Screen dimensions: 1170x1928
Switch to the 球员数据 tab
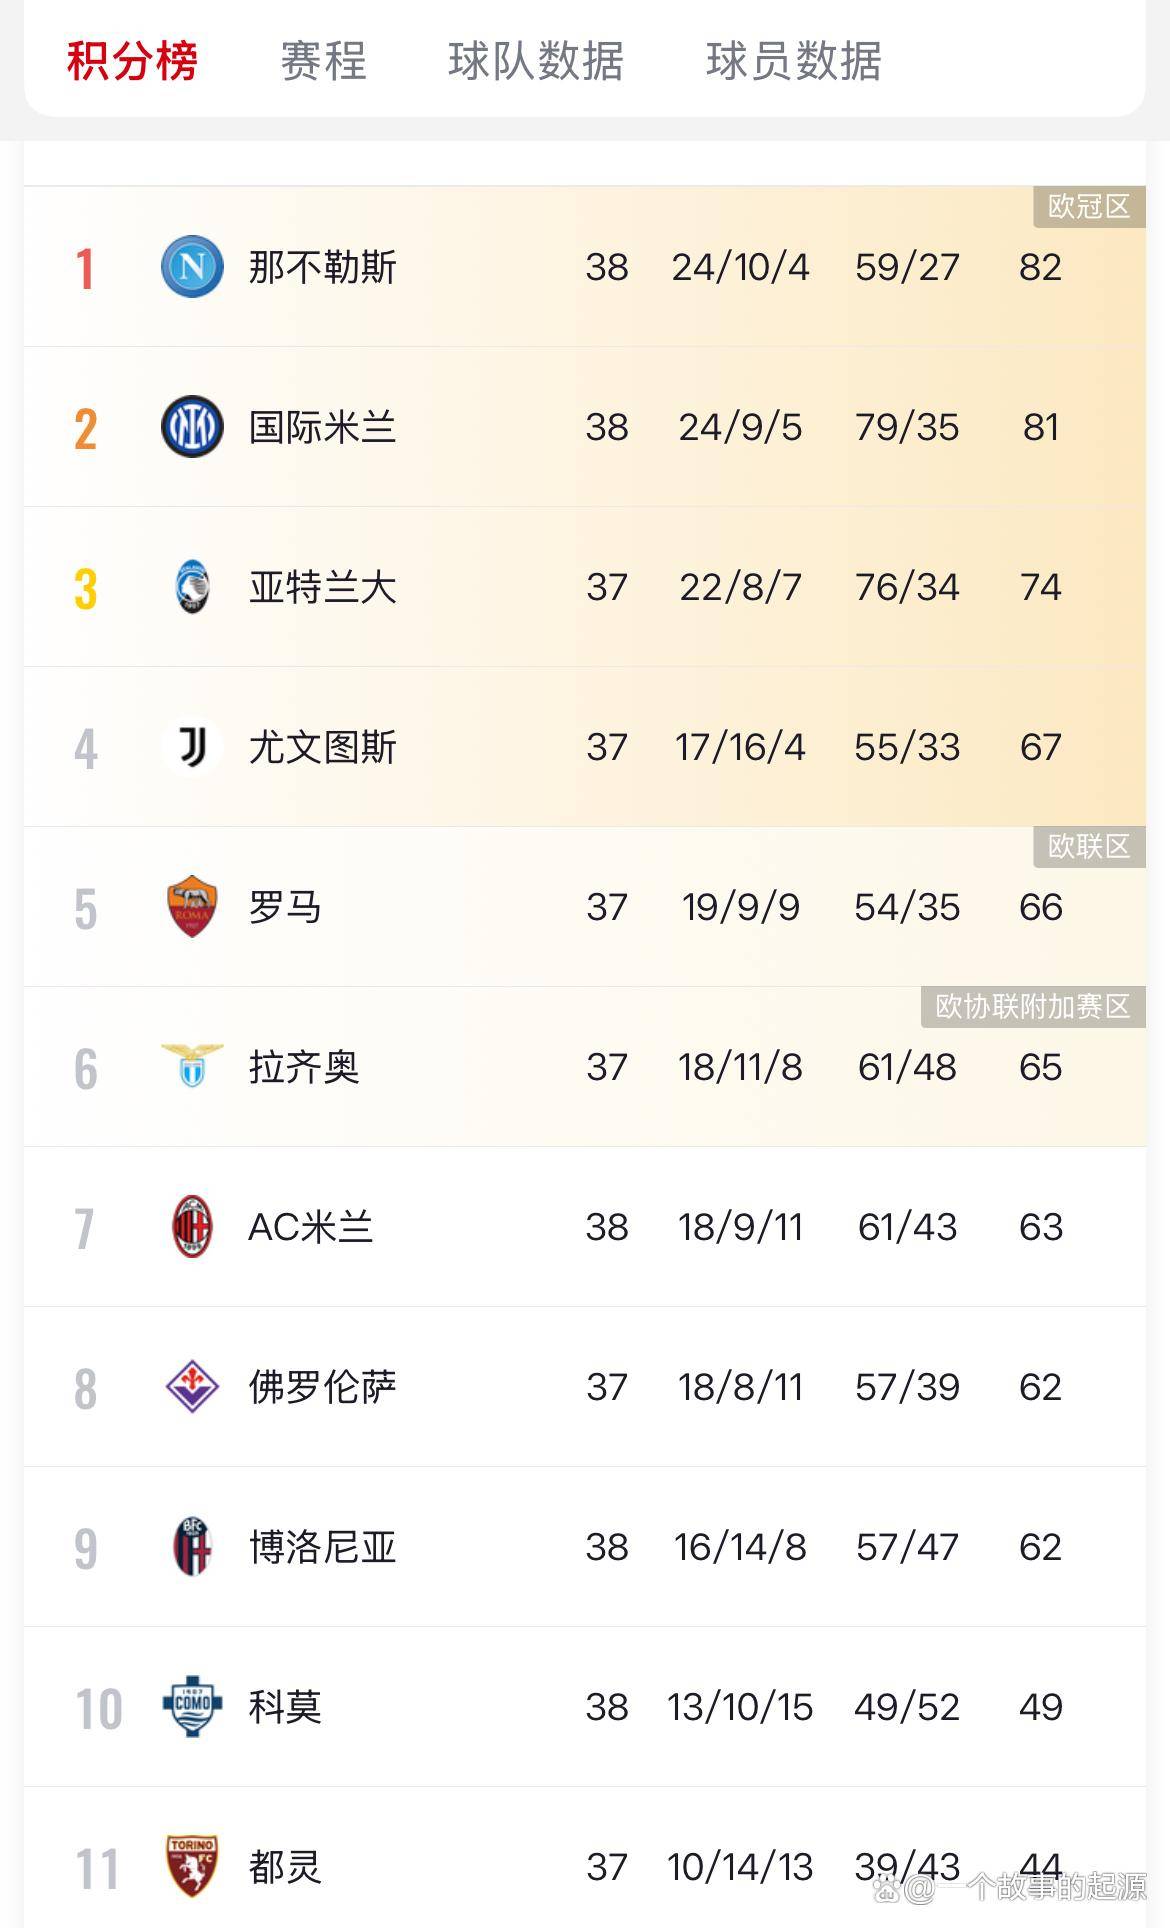tap(794, 61)
